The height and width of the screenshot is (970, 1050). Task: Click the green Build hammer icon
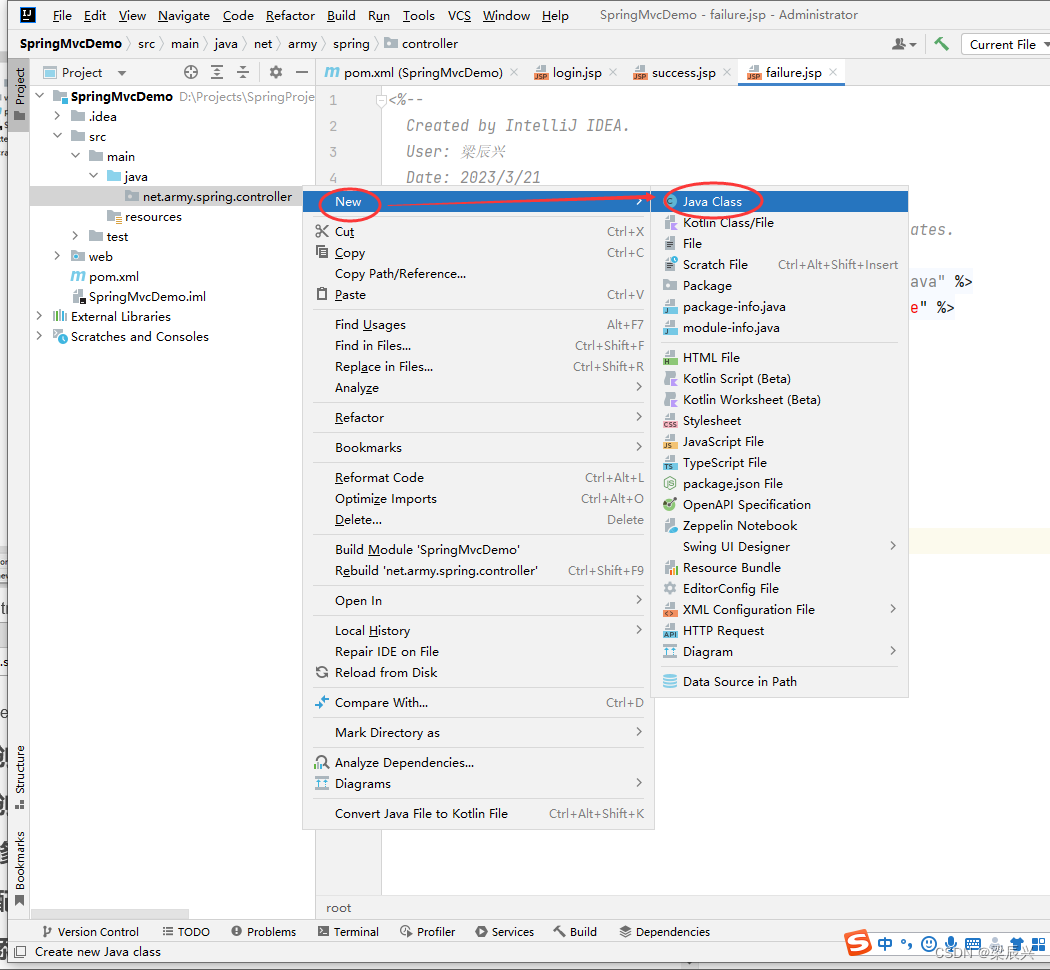pyautogui.click(x=941, y=44)
